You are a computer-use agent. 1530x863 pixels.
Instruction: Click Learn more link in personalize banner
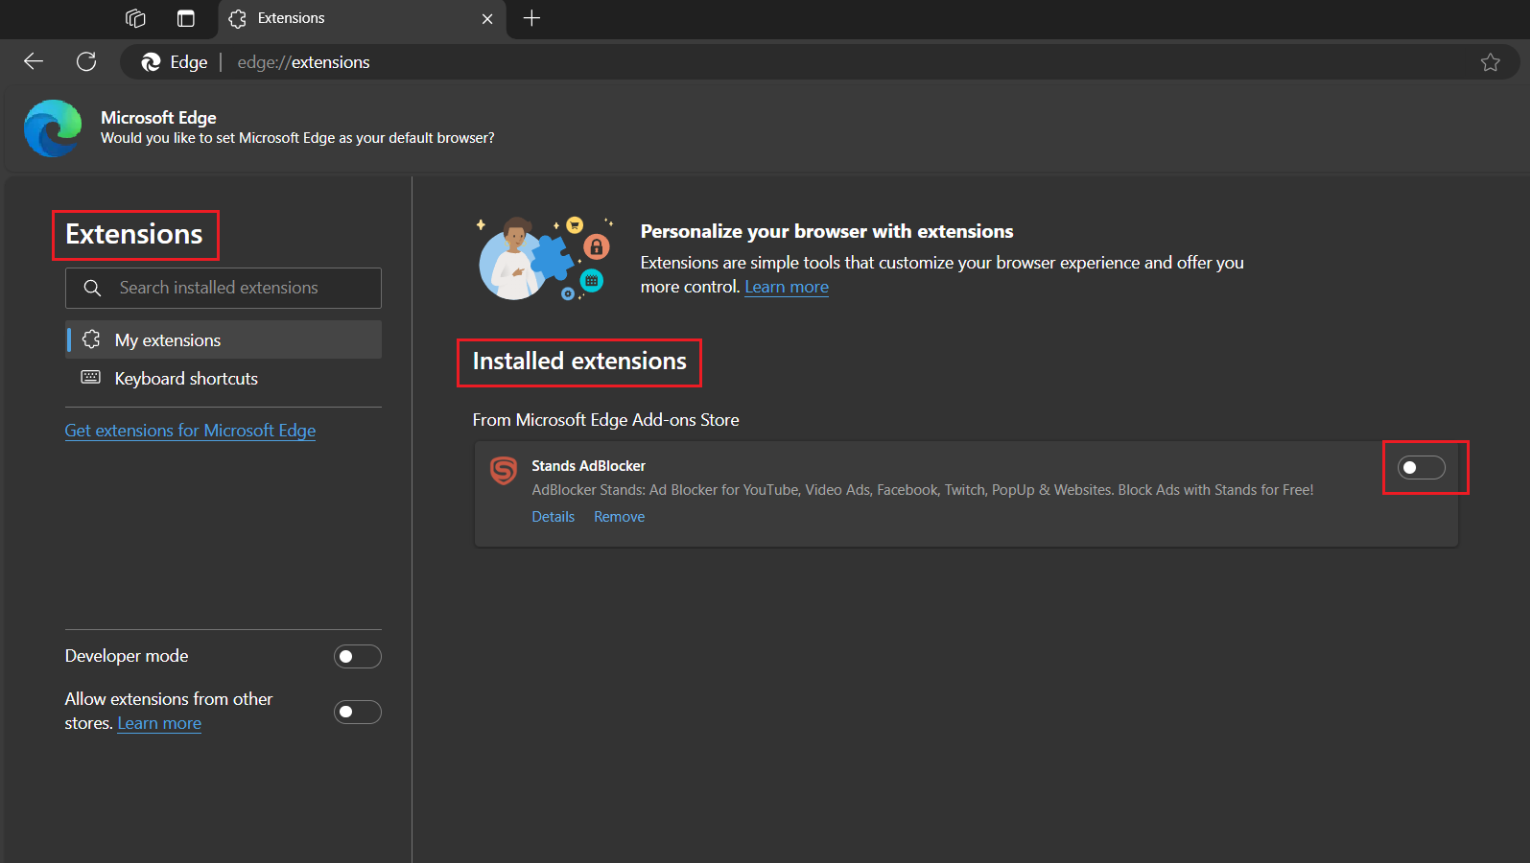pyautogui.click(x=786, y=287)
